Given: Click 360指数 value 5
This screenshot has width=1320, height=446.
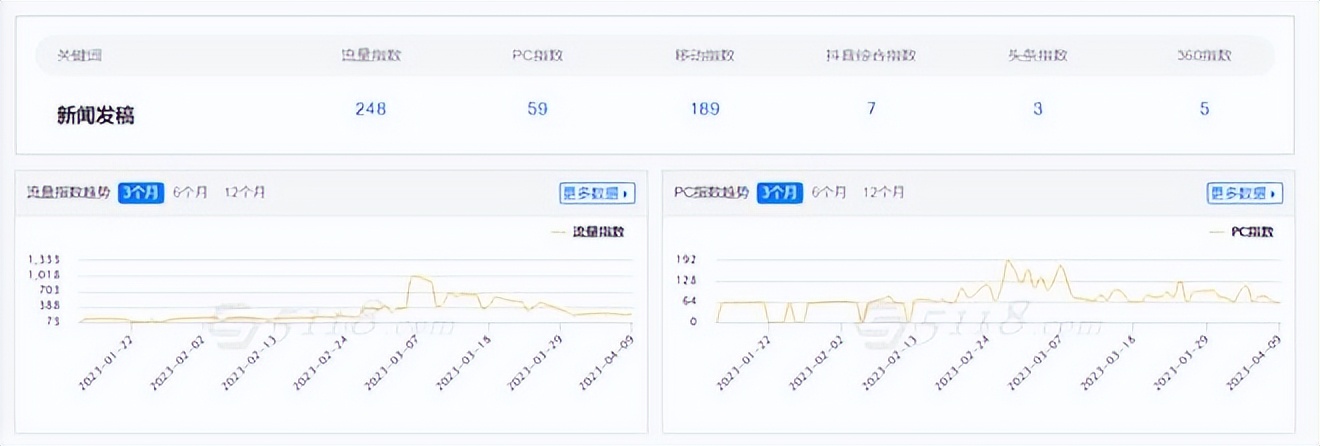Looking at the screenshot, I should [x=1205, y=109].
